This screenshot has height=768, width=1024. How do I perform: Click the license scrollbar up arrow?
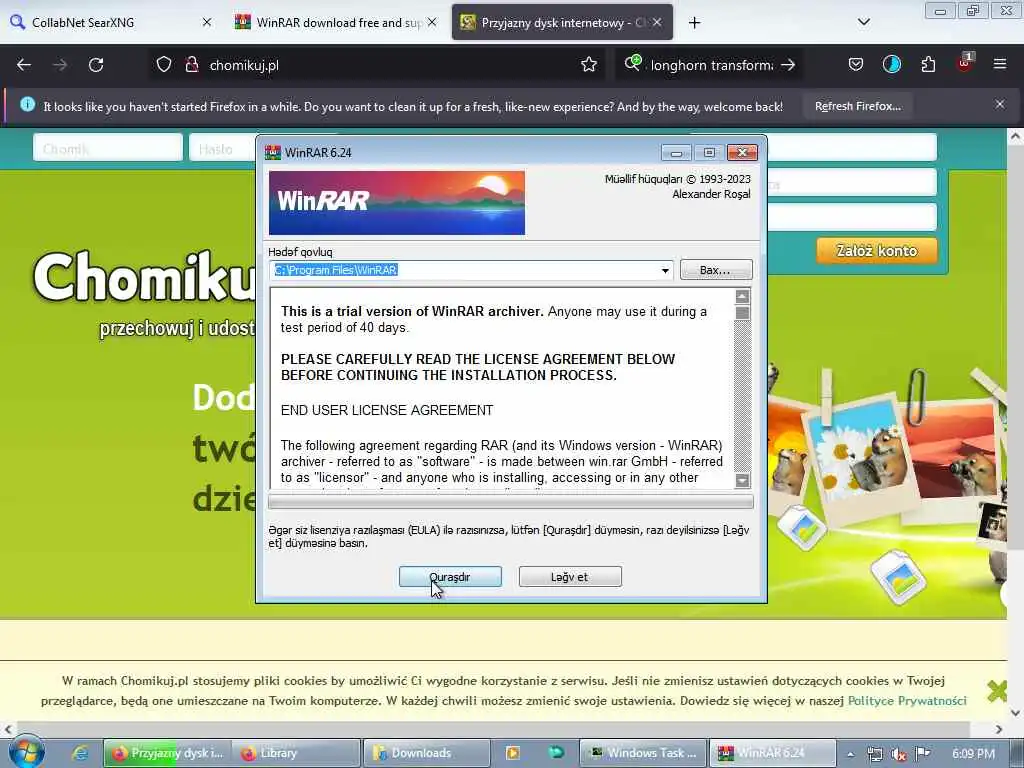pyautogui.click(x=742, y=296)
